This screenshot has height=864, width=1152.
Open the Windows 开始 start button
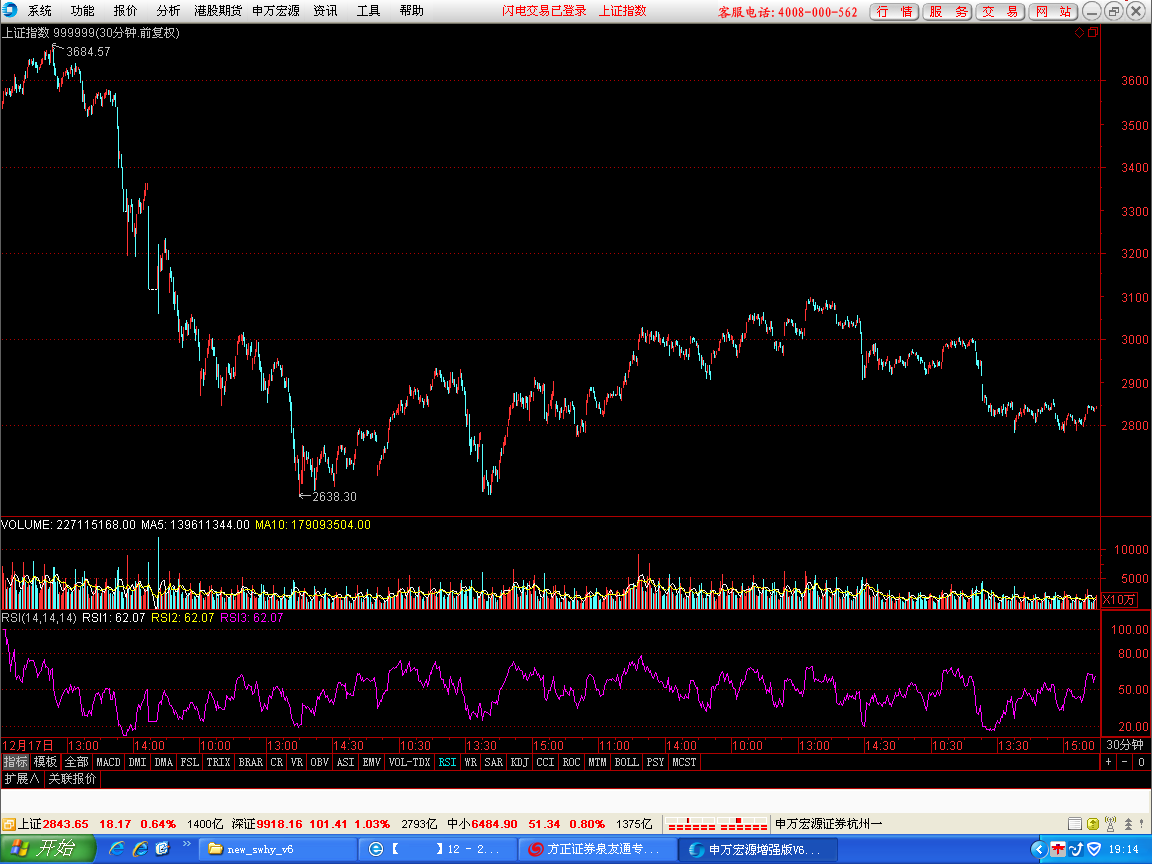pyautogui.click(x=47, y=849)
